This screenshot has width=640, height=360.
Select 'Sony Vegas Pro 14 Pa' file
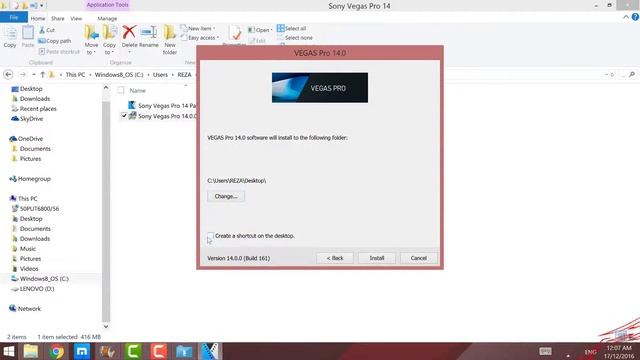162,105
